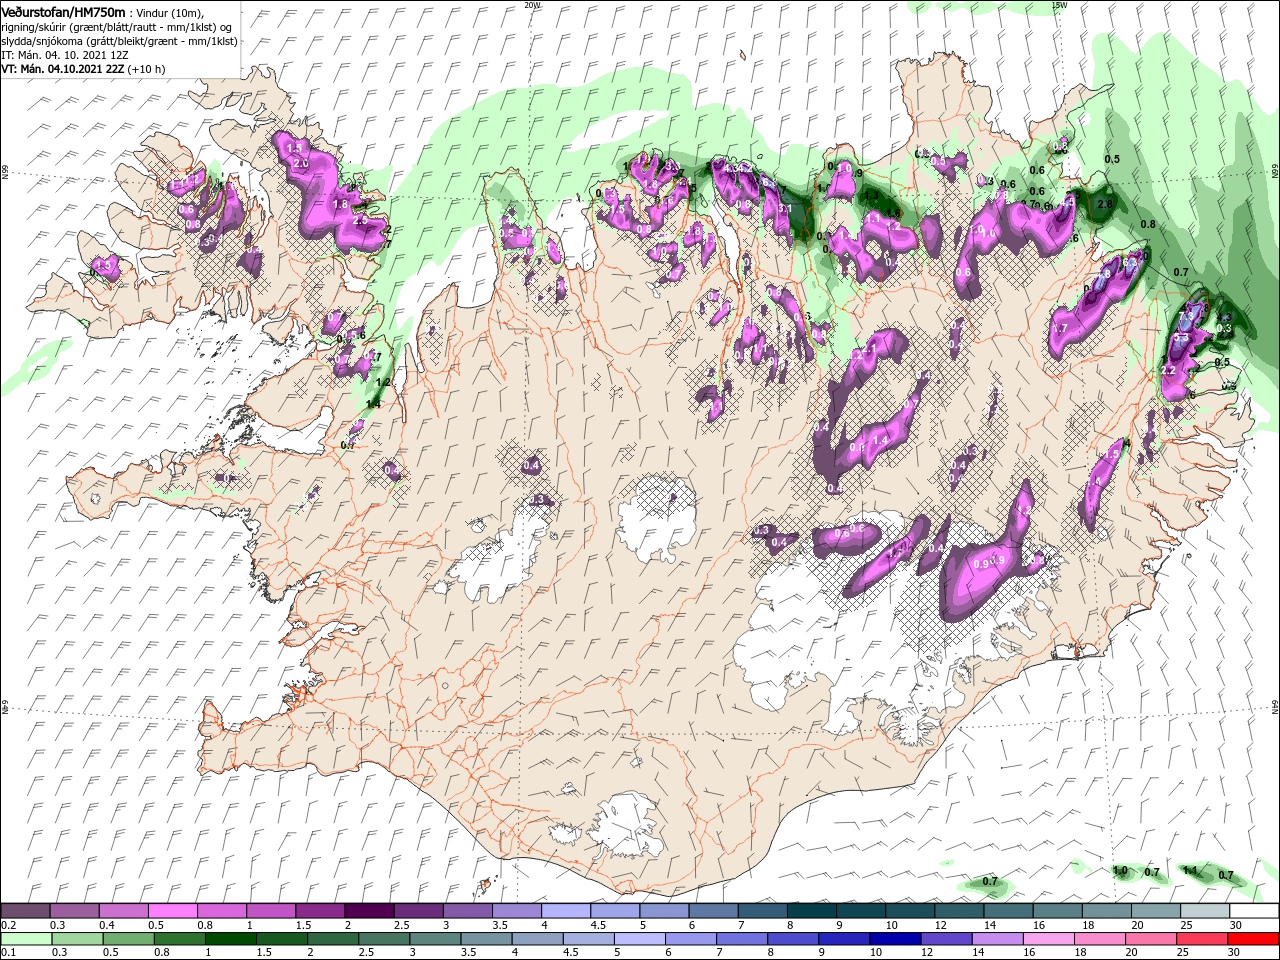Pick the top-row snow swatch between 0.2 and 0.3
1280x960 pixels.
25,911
